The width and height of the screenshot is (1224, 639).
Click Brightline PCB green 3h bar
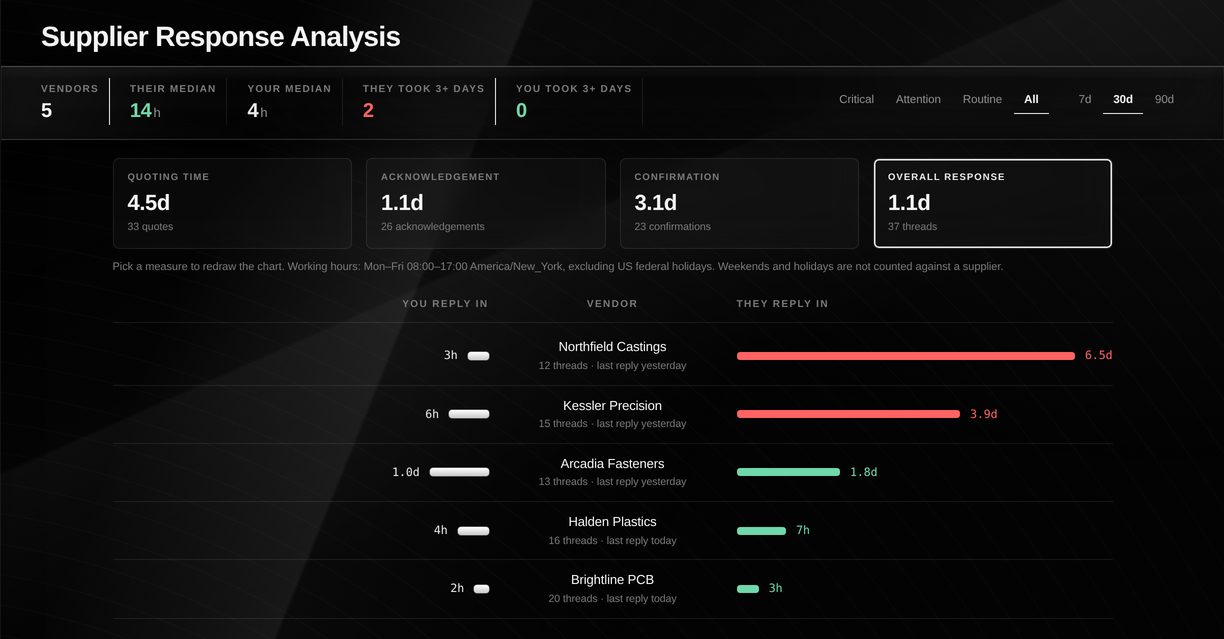click(x=748, y=589)
